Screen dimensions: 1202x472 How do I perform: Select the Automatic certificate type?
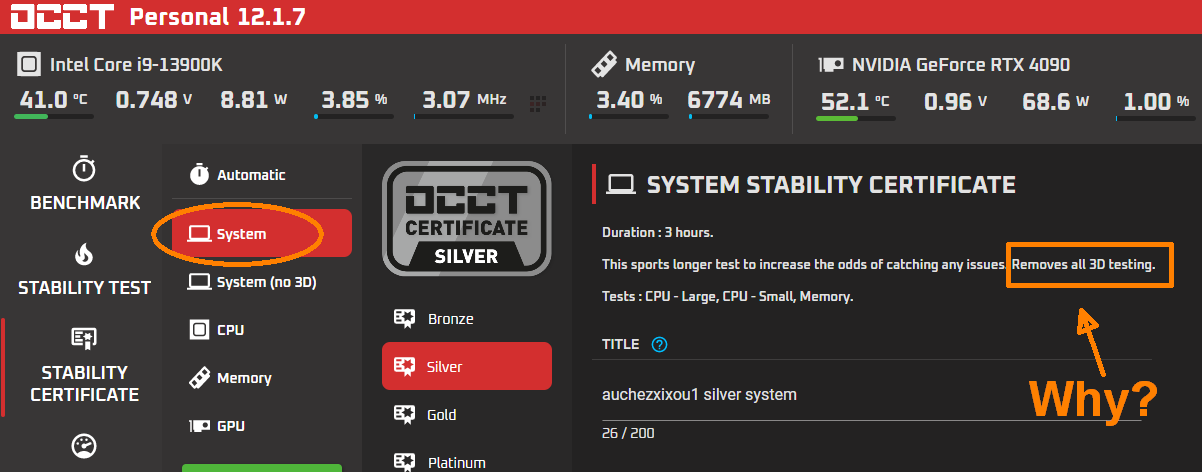(262, 174)
